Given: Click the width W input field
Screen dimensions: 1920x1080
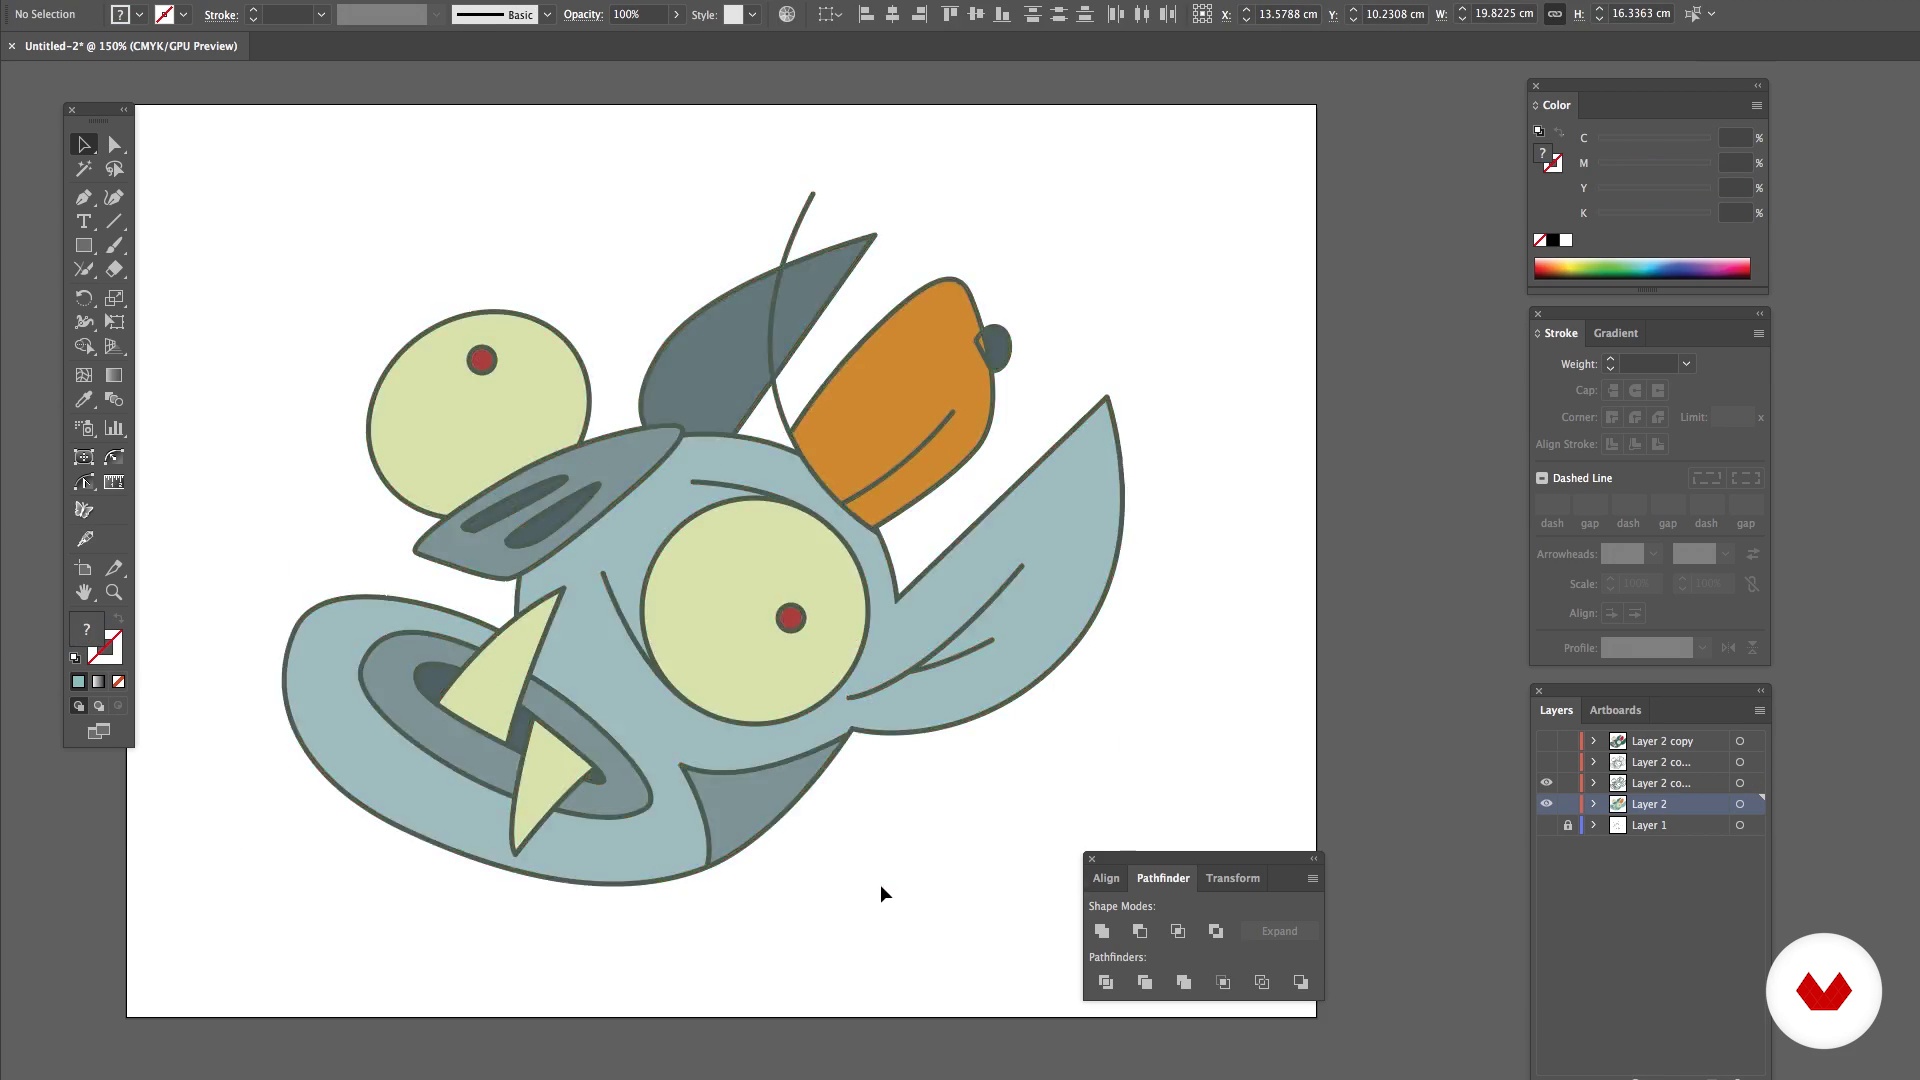Looking at the screenshot, I should 1505,14.
